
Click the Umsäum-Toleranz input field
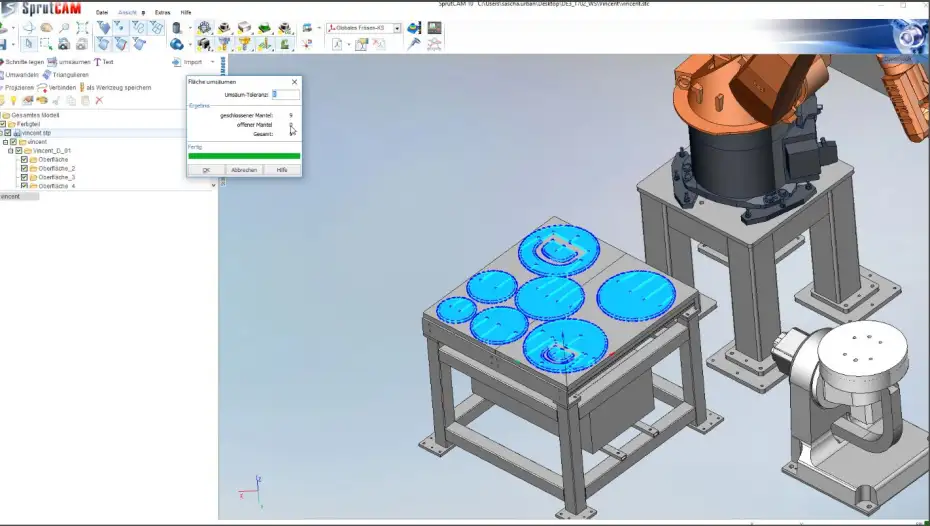(285, 94)
